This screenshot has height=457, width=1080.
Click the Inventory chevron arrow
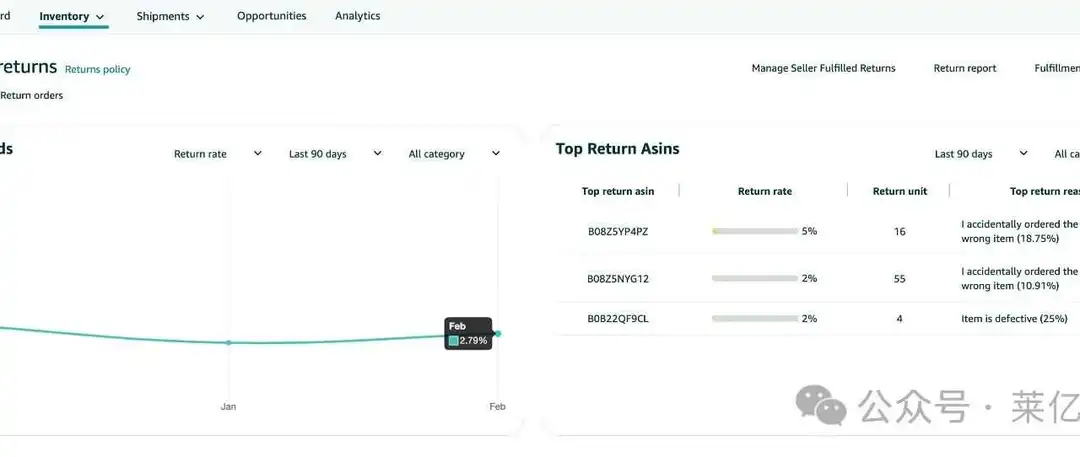point(100,17)
